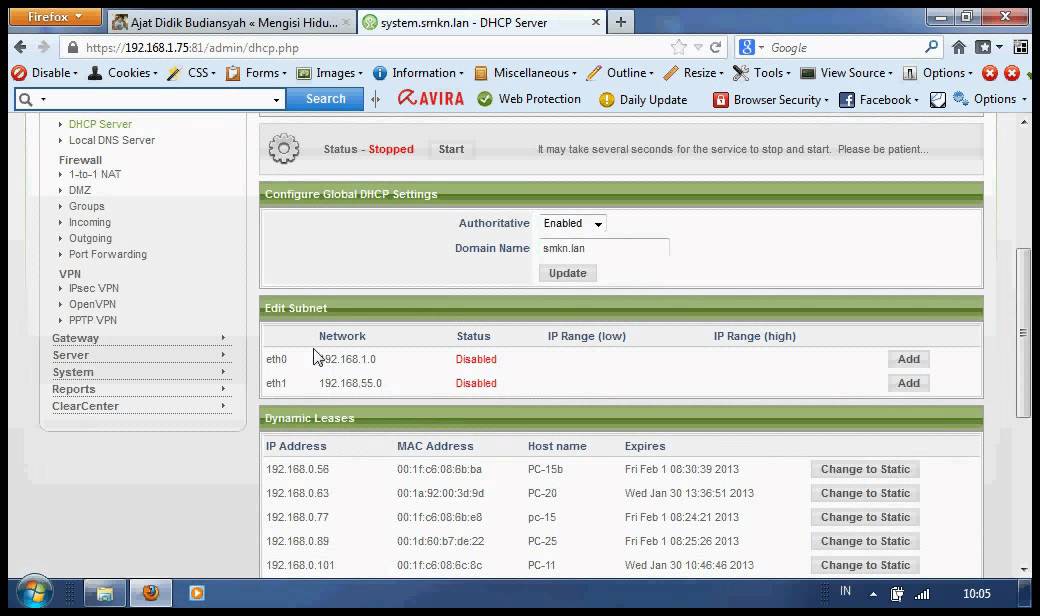The image size is (1040, 616).
Task: Open the web developer Options menu
Action: pyautogui.click(x=938, y=73)
